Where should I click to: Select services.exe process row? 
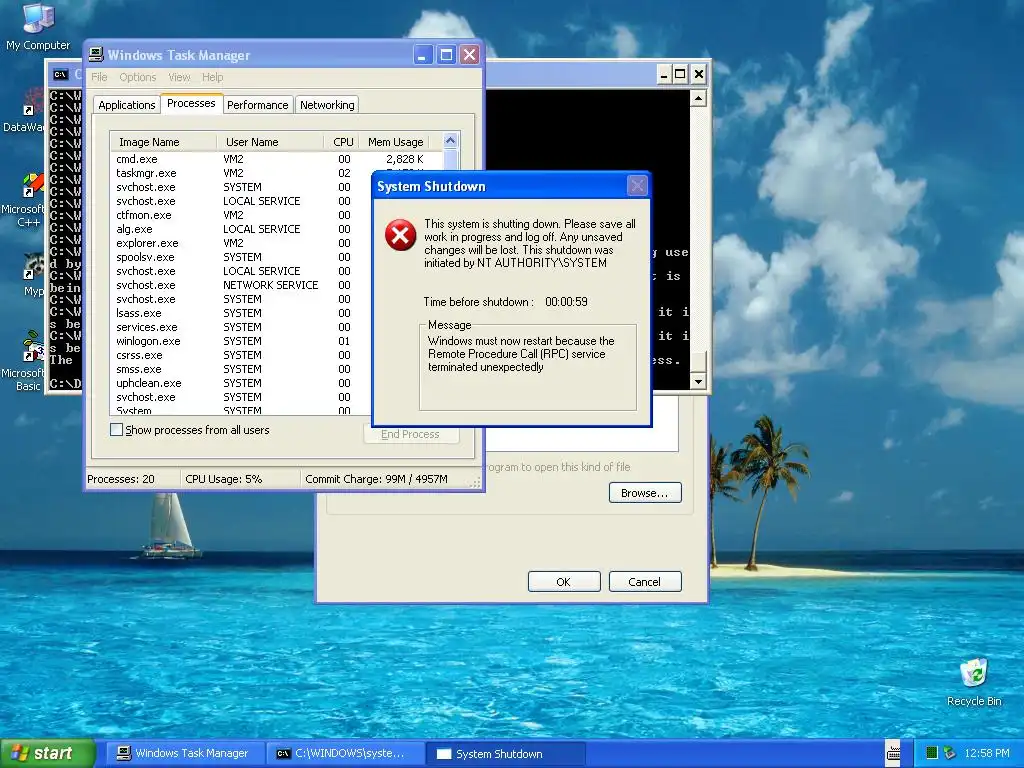click(240, 327)
